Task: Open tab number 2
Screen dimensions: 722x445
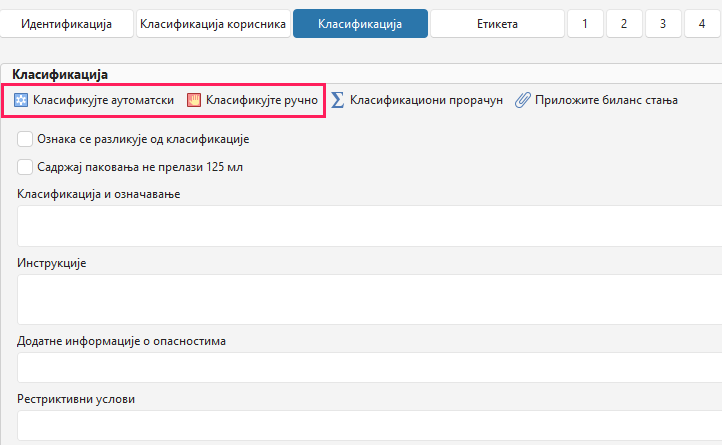Action: point(624,23)
